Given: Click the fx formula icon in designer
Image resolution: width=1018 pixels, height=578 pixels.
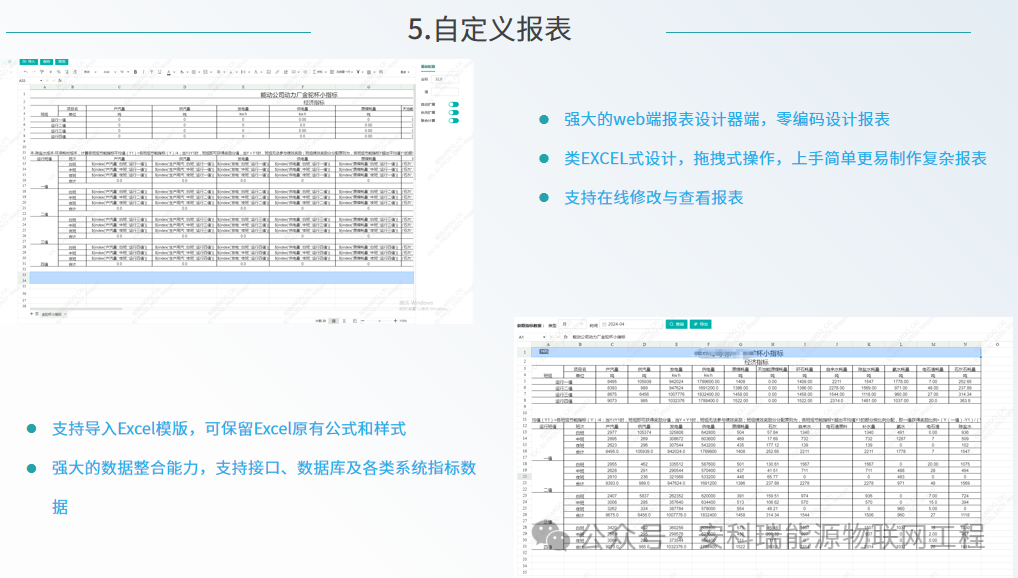Looking at the screenshot, I should click(x=60, y=81).
